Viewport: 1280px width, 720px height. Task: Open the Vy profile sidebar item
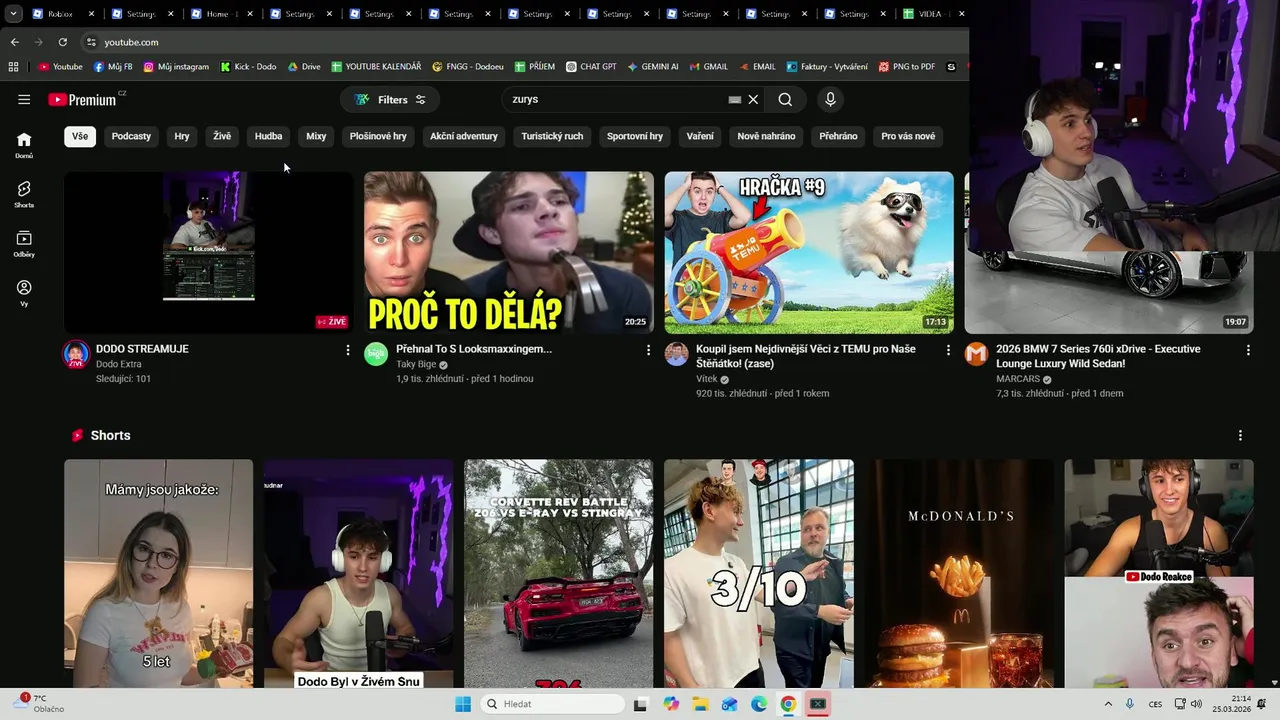pyautogui.click(x=24, y=293)
